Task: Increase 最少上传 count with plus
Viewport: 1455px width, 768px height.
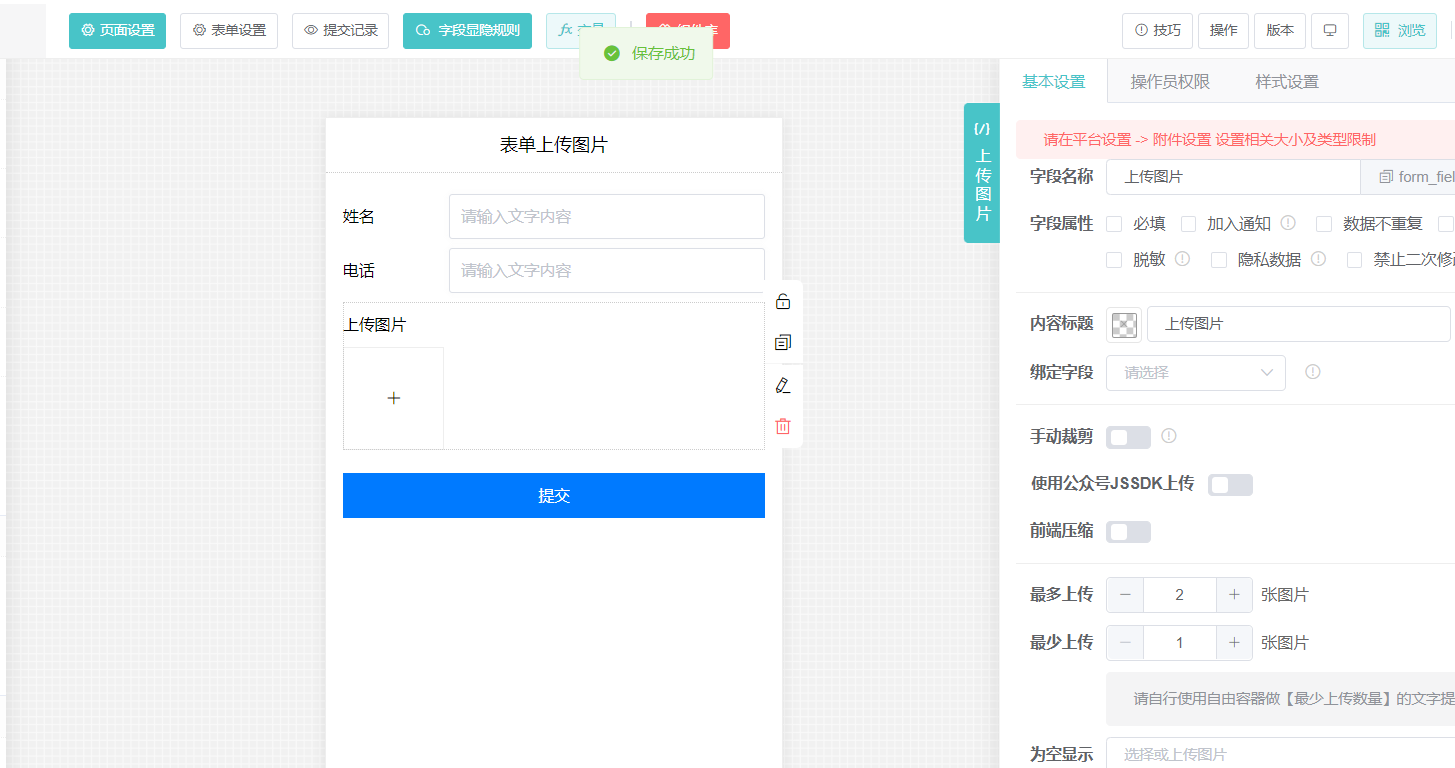Action: pyautogui.click(x=1234, y=643)
